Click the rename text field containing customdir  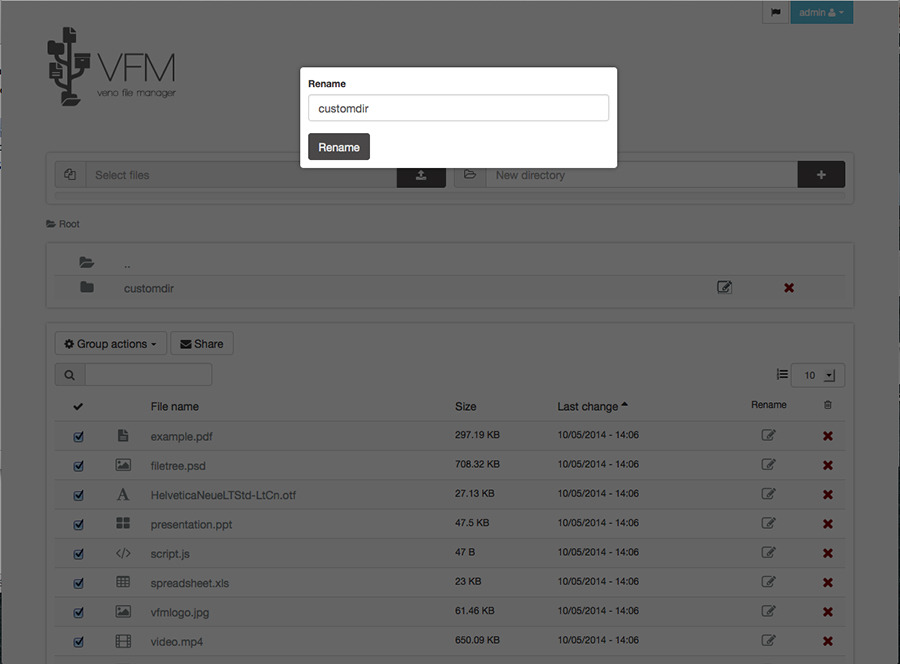(458, 108)
